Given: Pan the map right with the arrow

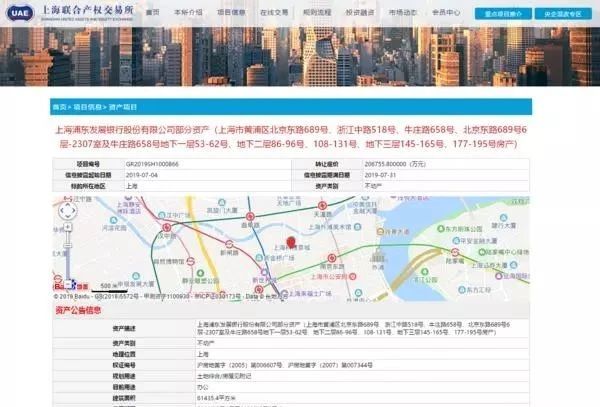Looking at the screenshot, I should coord(73,211).
